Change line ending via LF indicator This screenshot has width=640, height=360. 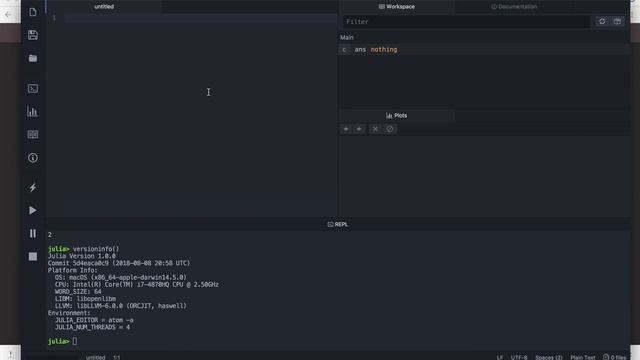500,357
